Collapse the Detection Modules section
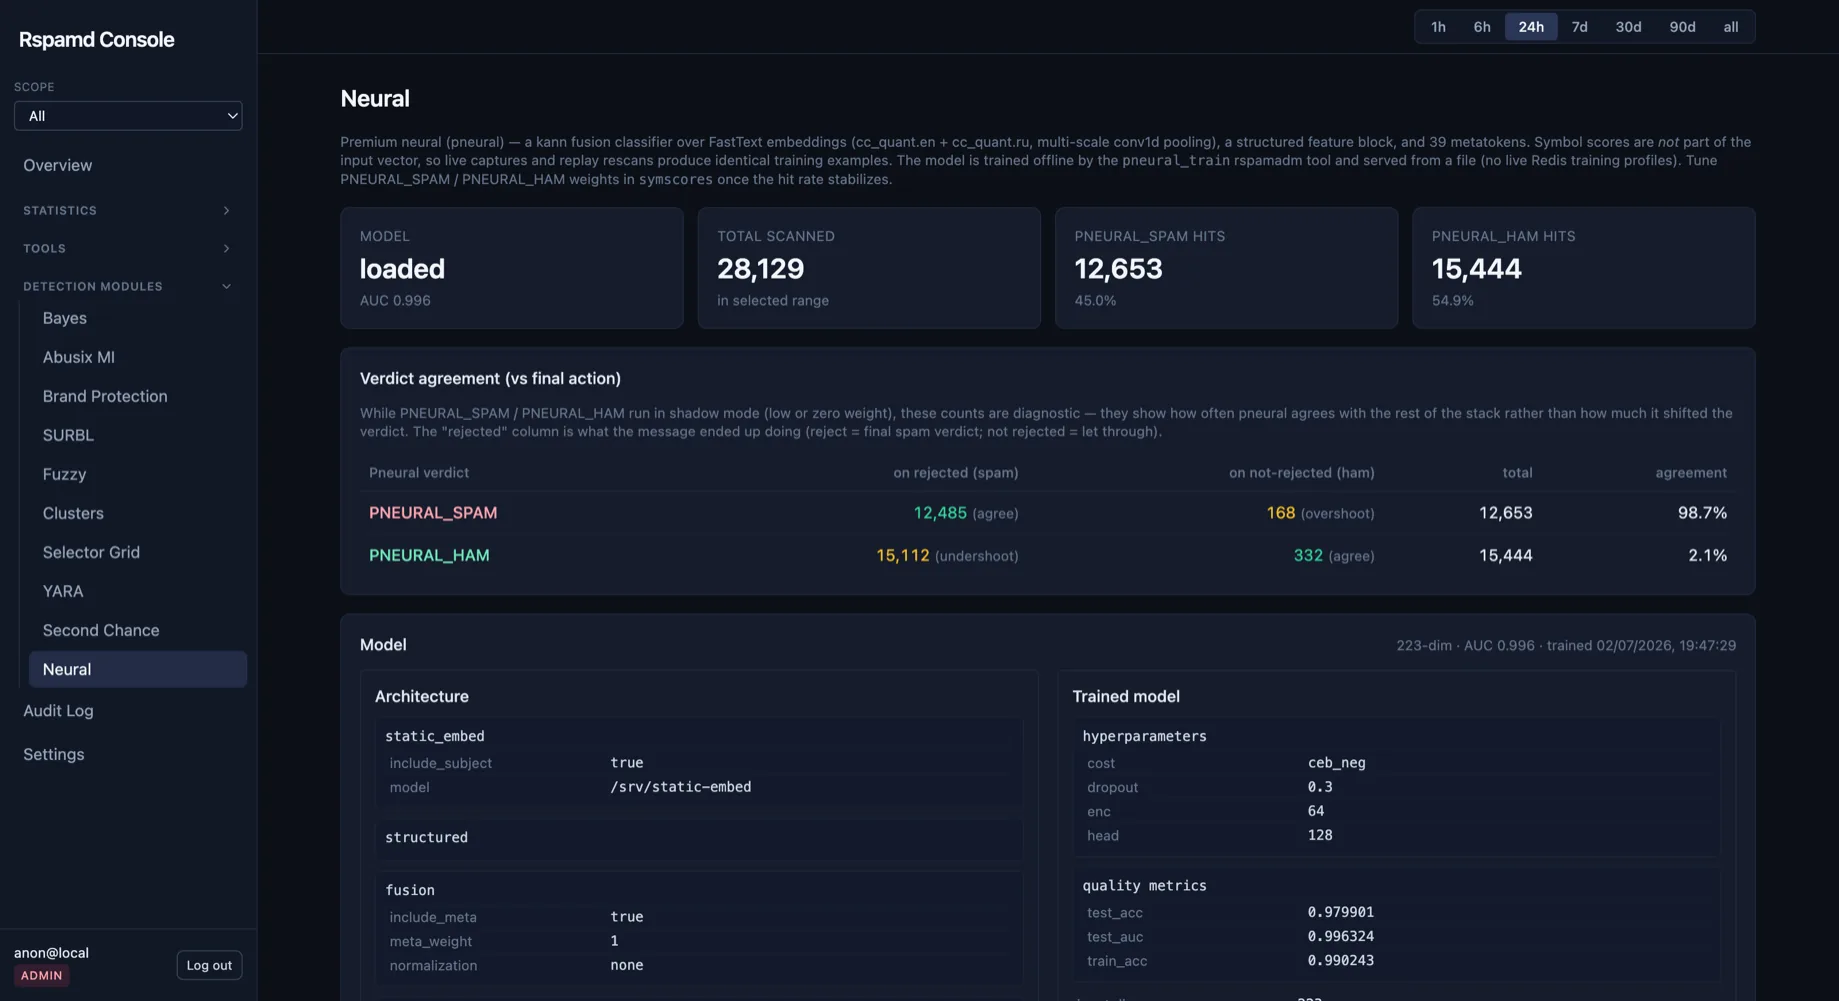 (x=128, y=287)
